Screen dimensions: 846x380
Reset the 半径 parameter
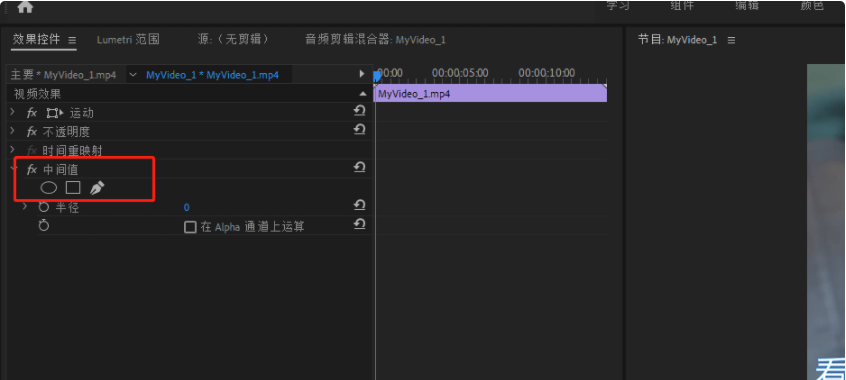tap(359, 205)
